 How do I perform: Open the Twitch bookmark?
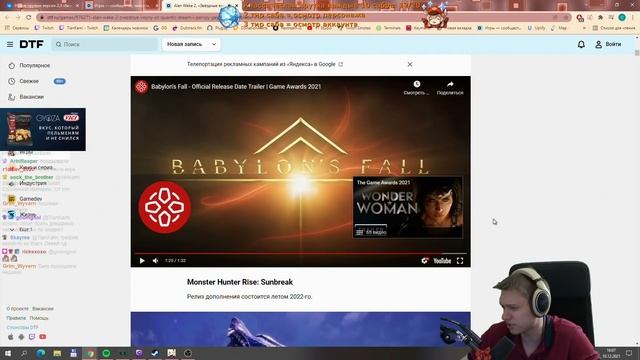coord(44,28)
